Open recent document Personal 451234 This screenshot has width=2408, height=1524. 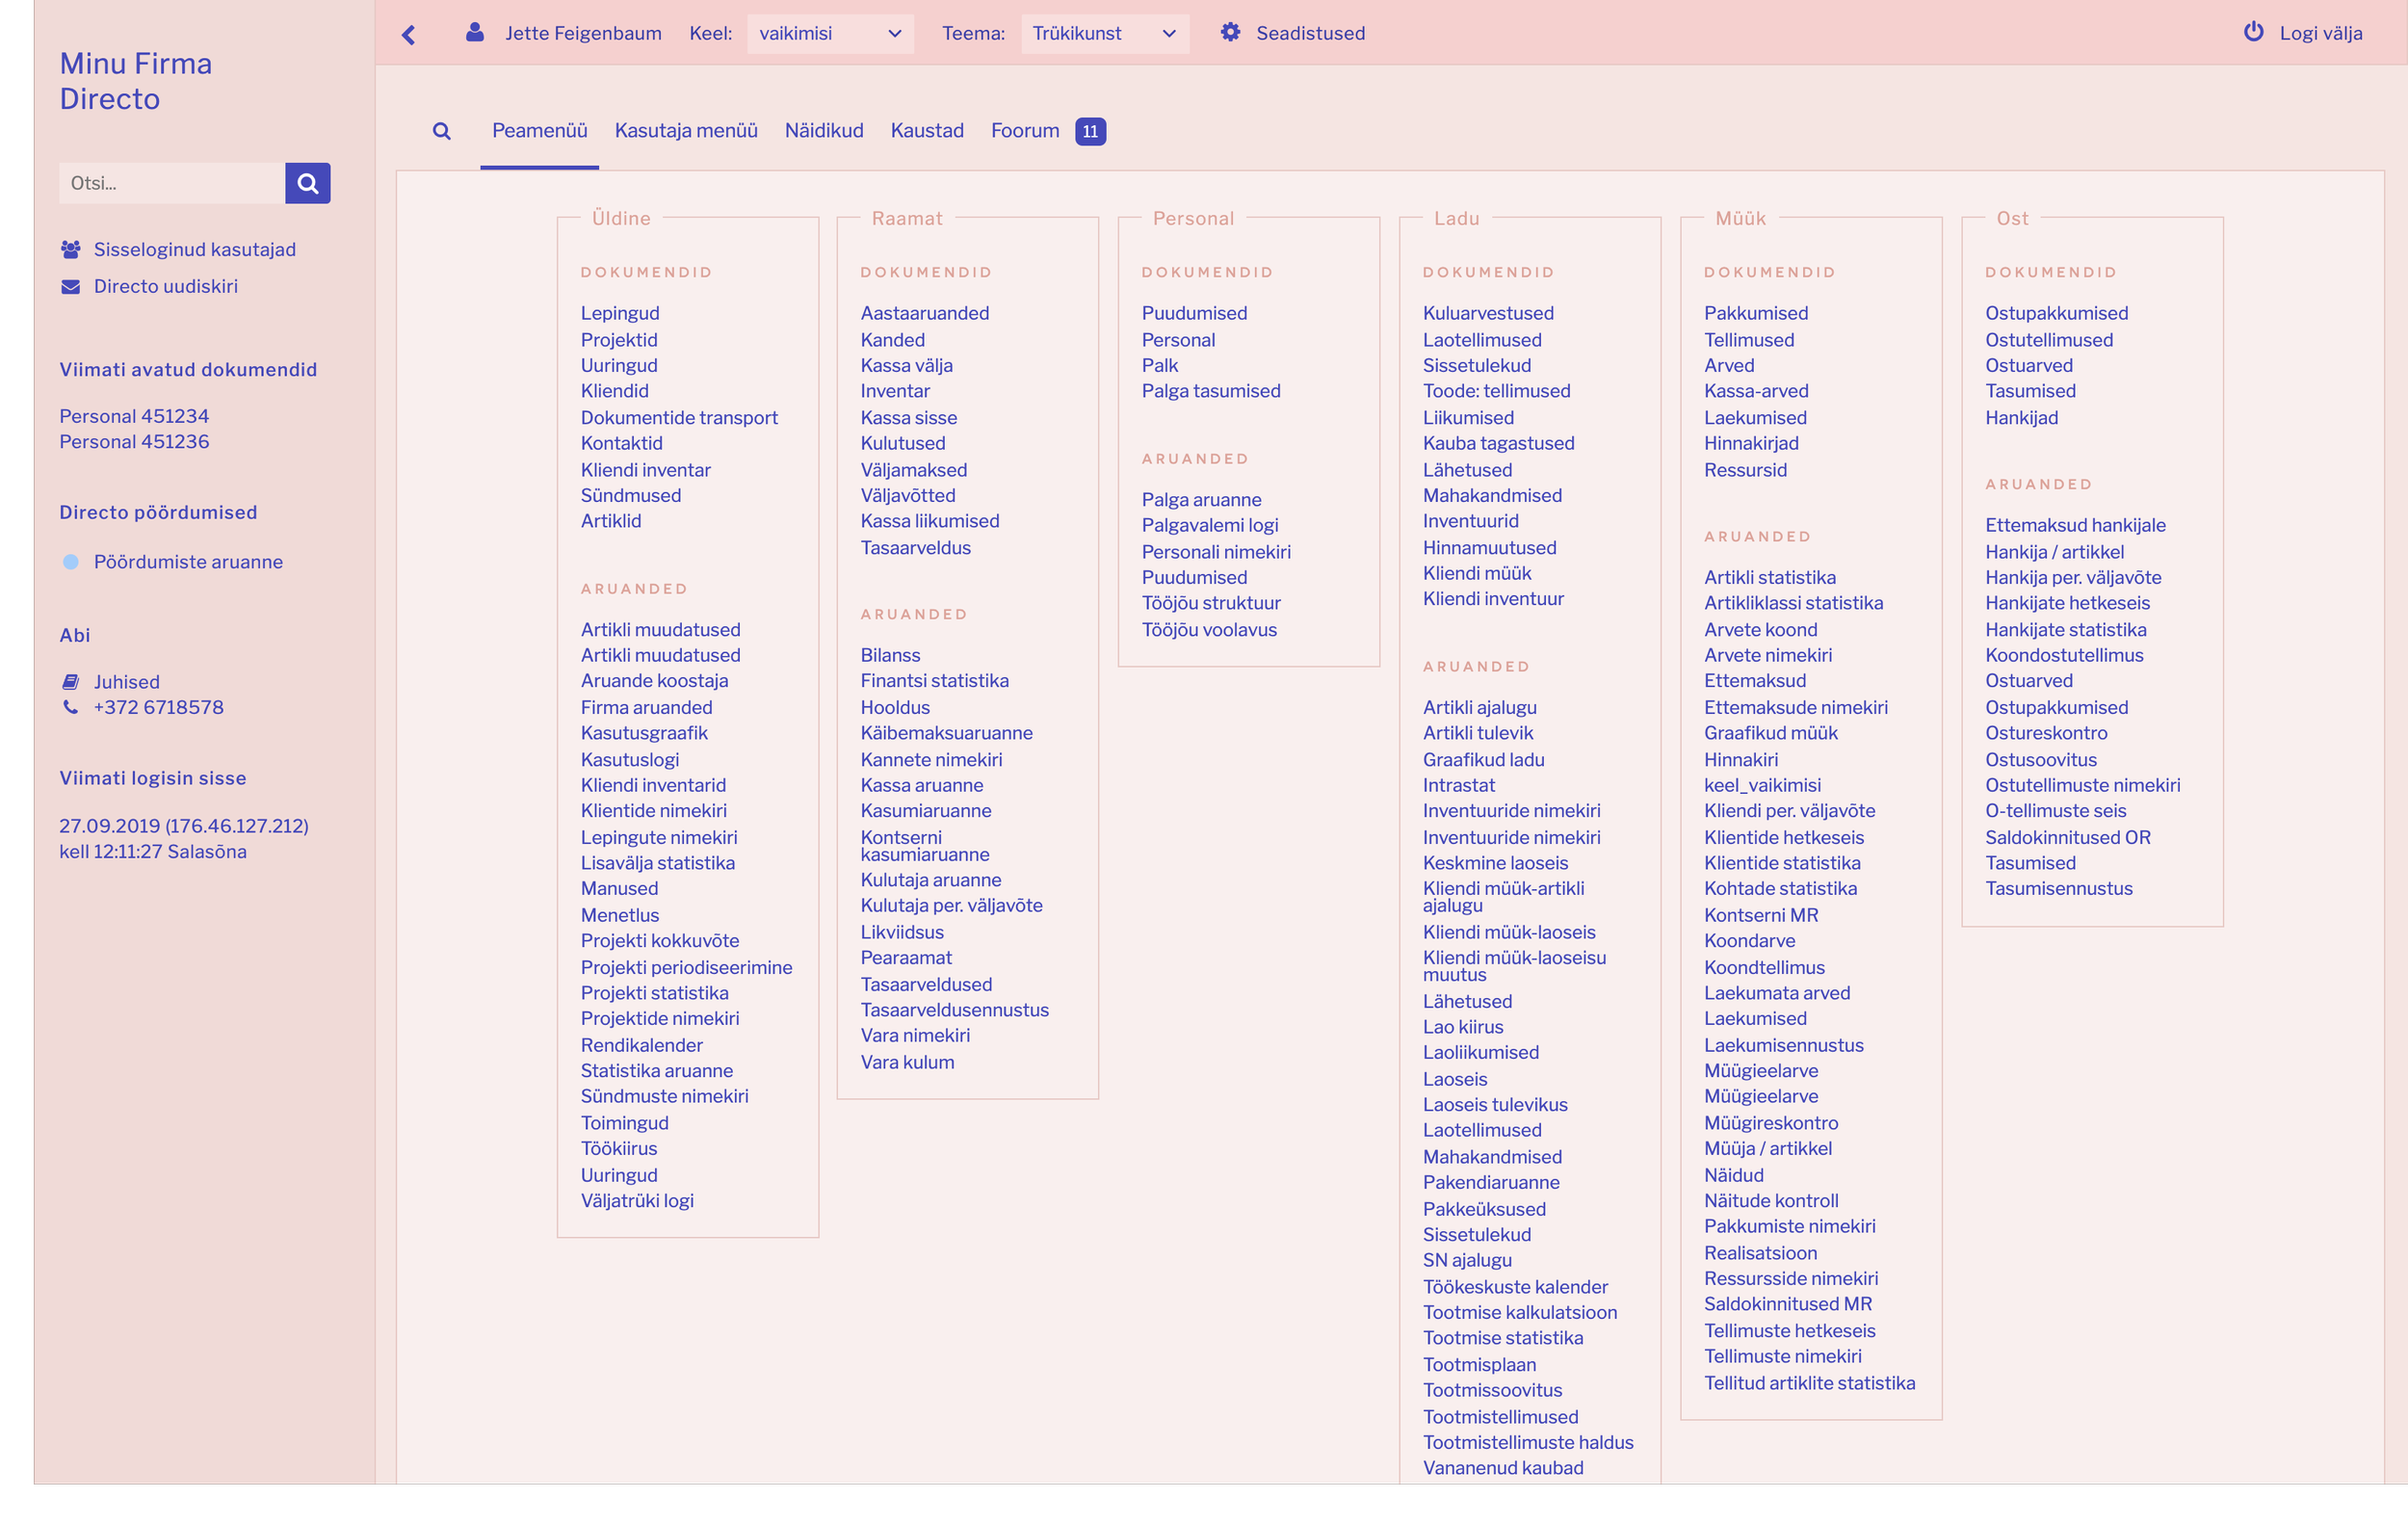[134, 416]
